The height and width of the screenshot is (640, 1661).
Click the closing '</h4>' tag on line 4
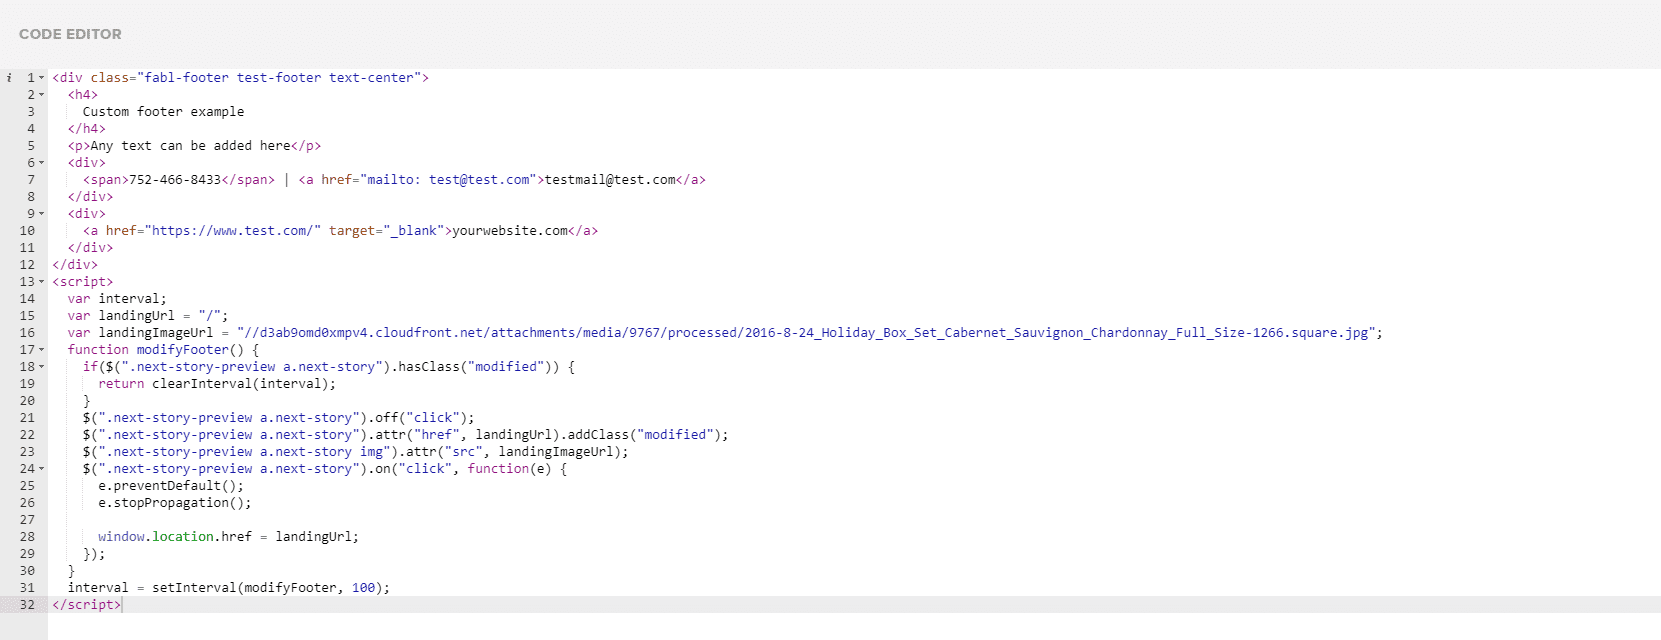[87, 129]
